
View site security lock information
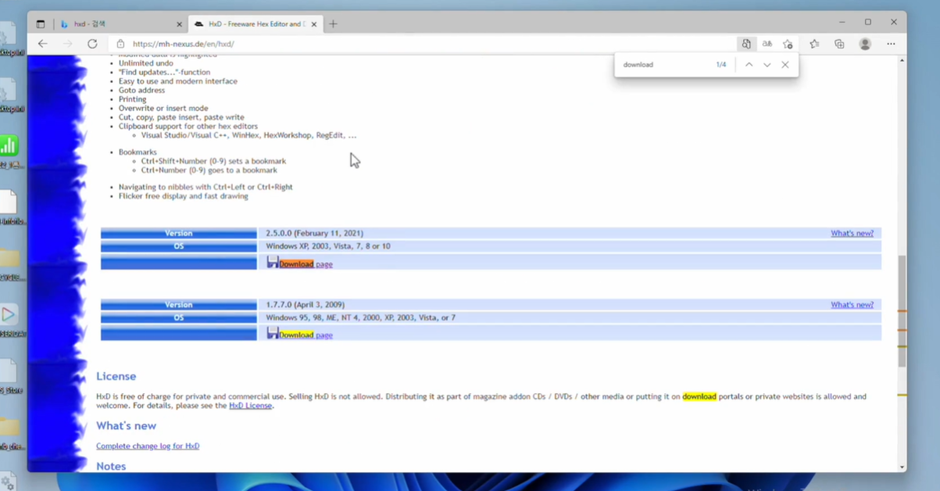120,44
